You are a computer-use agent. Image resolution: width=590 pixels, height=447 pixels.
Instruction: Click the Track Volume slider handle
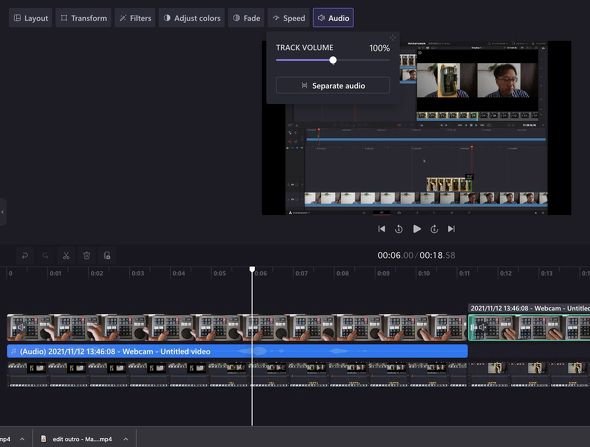pyautogui.click(x=333, y=60)
